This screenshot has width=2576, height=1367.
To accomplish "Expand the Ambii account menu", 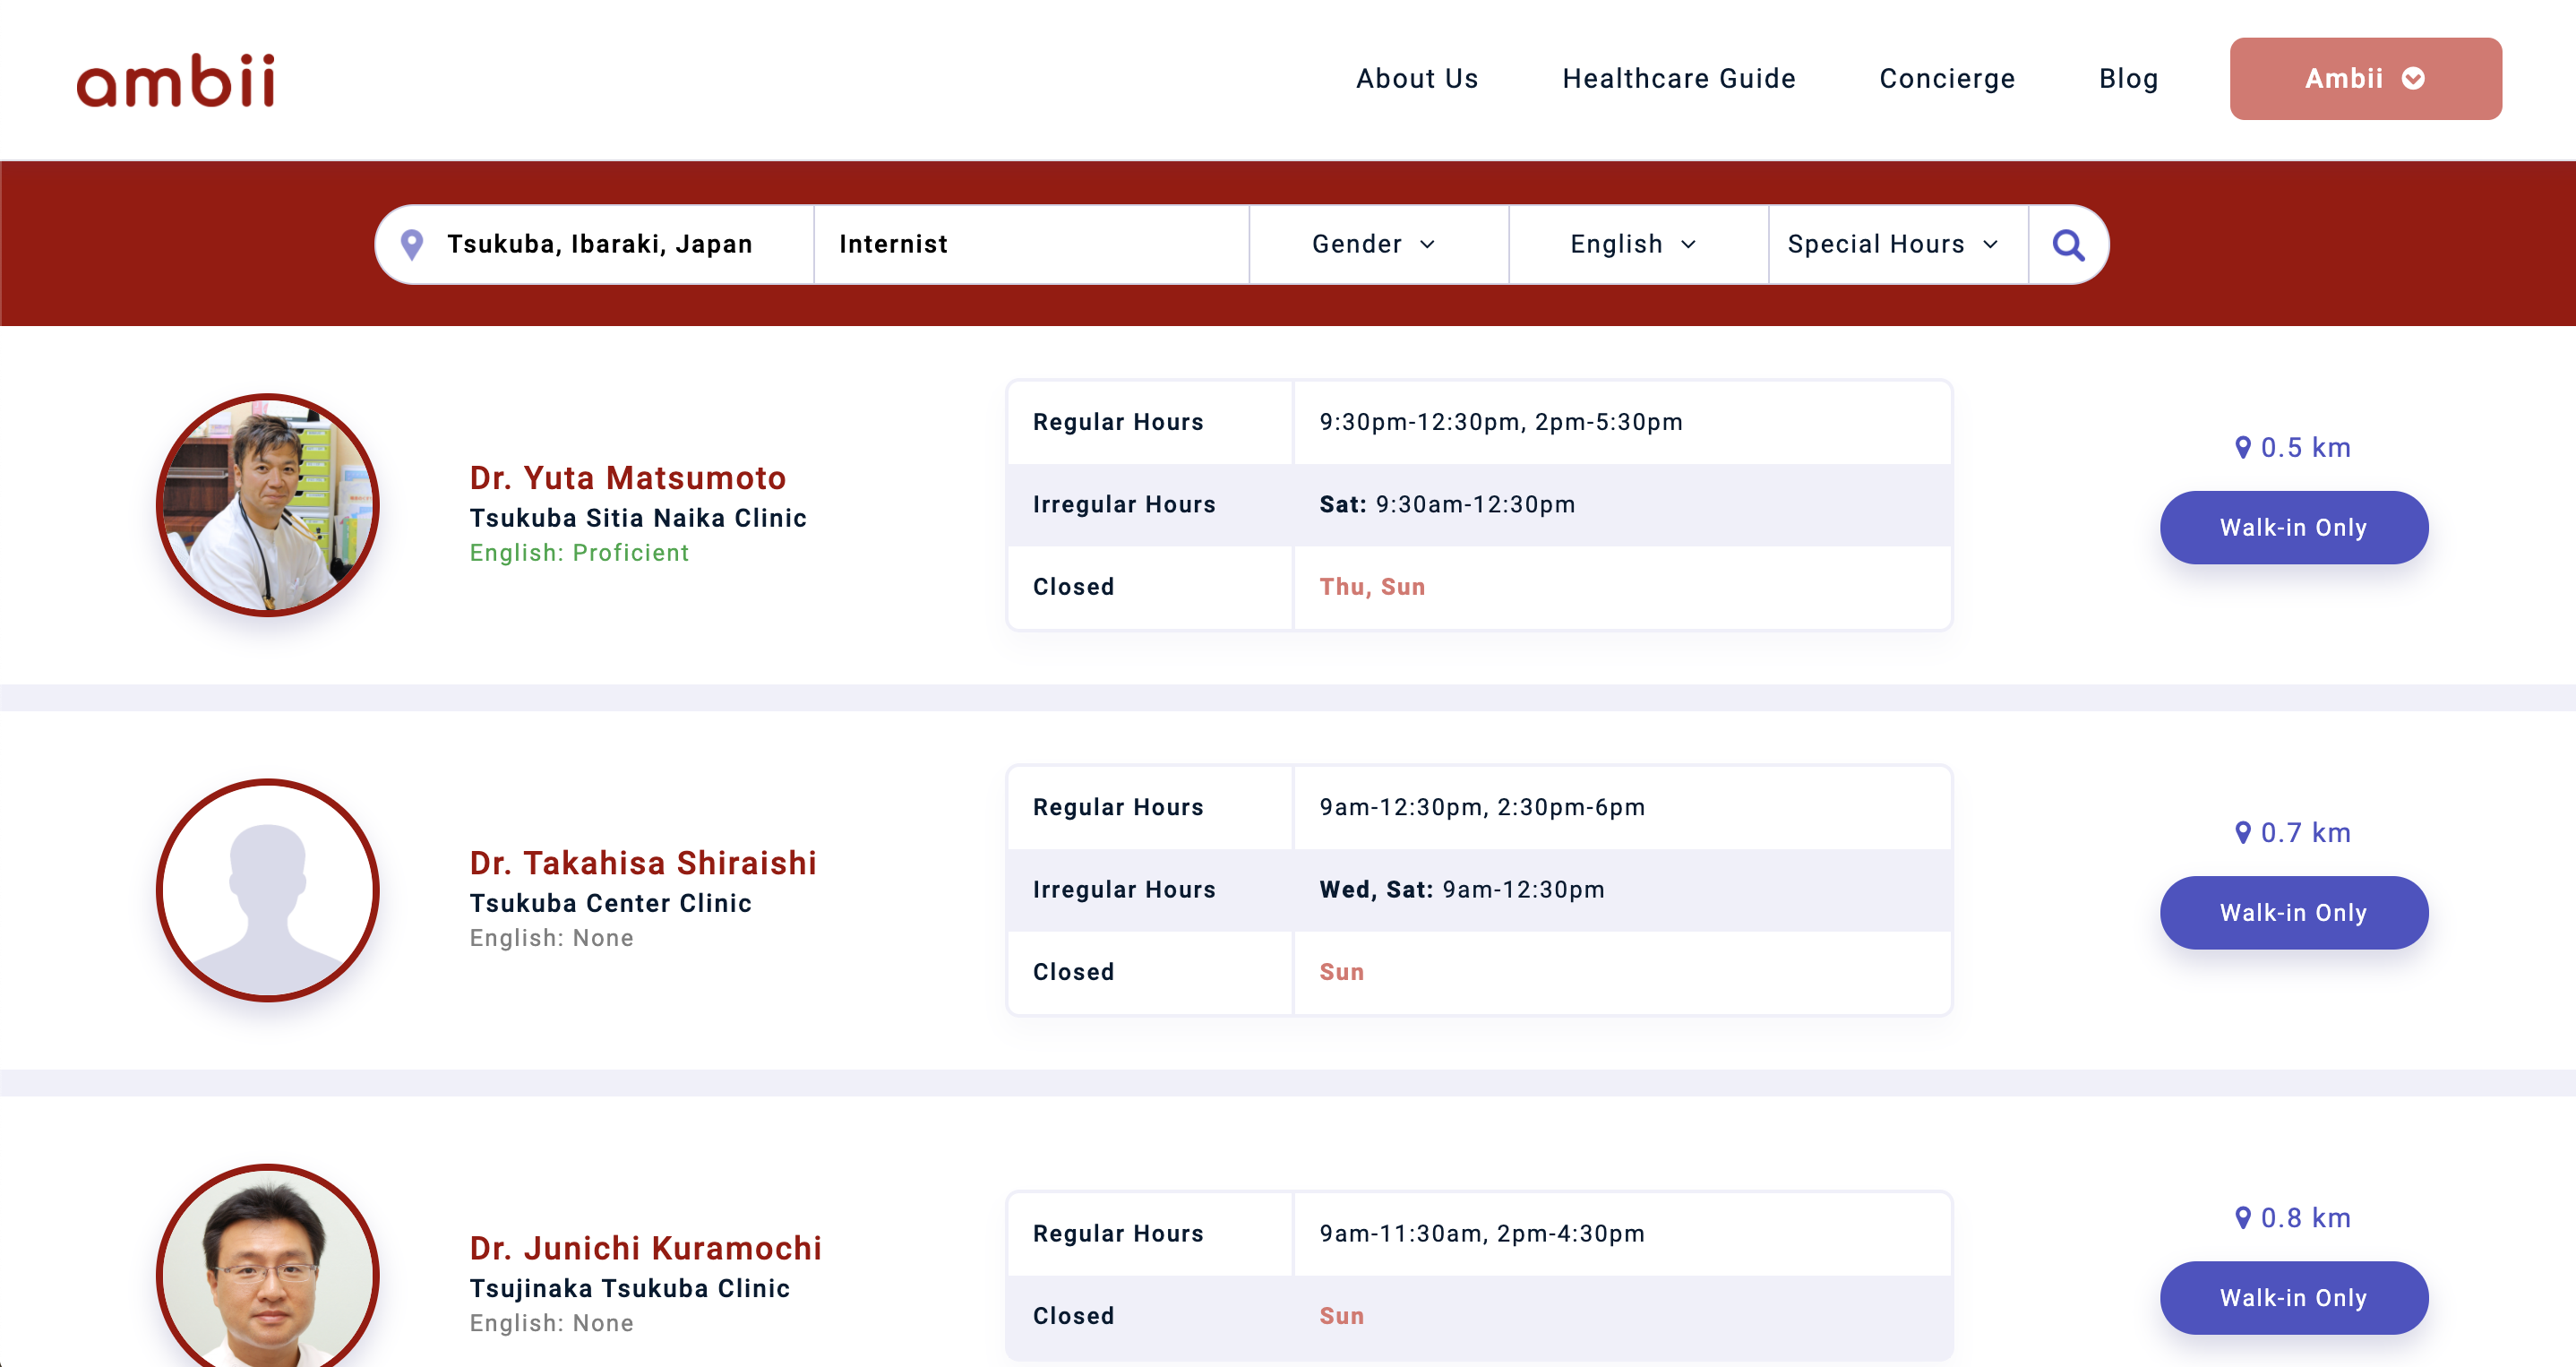I will 2365,78.
